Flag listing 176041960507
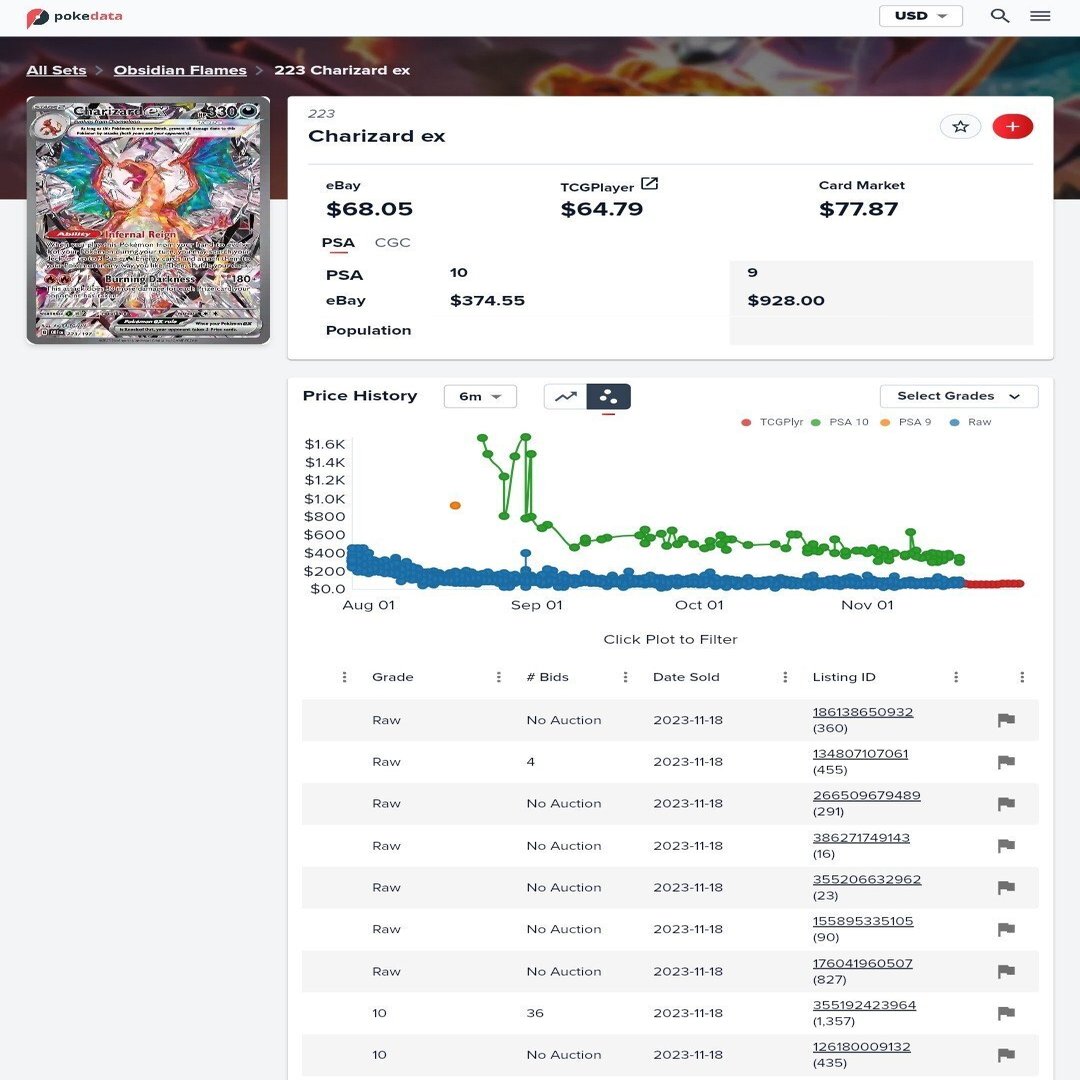 tap(1006, 971)
